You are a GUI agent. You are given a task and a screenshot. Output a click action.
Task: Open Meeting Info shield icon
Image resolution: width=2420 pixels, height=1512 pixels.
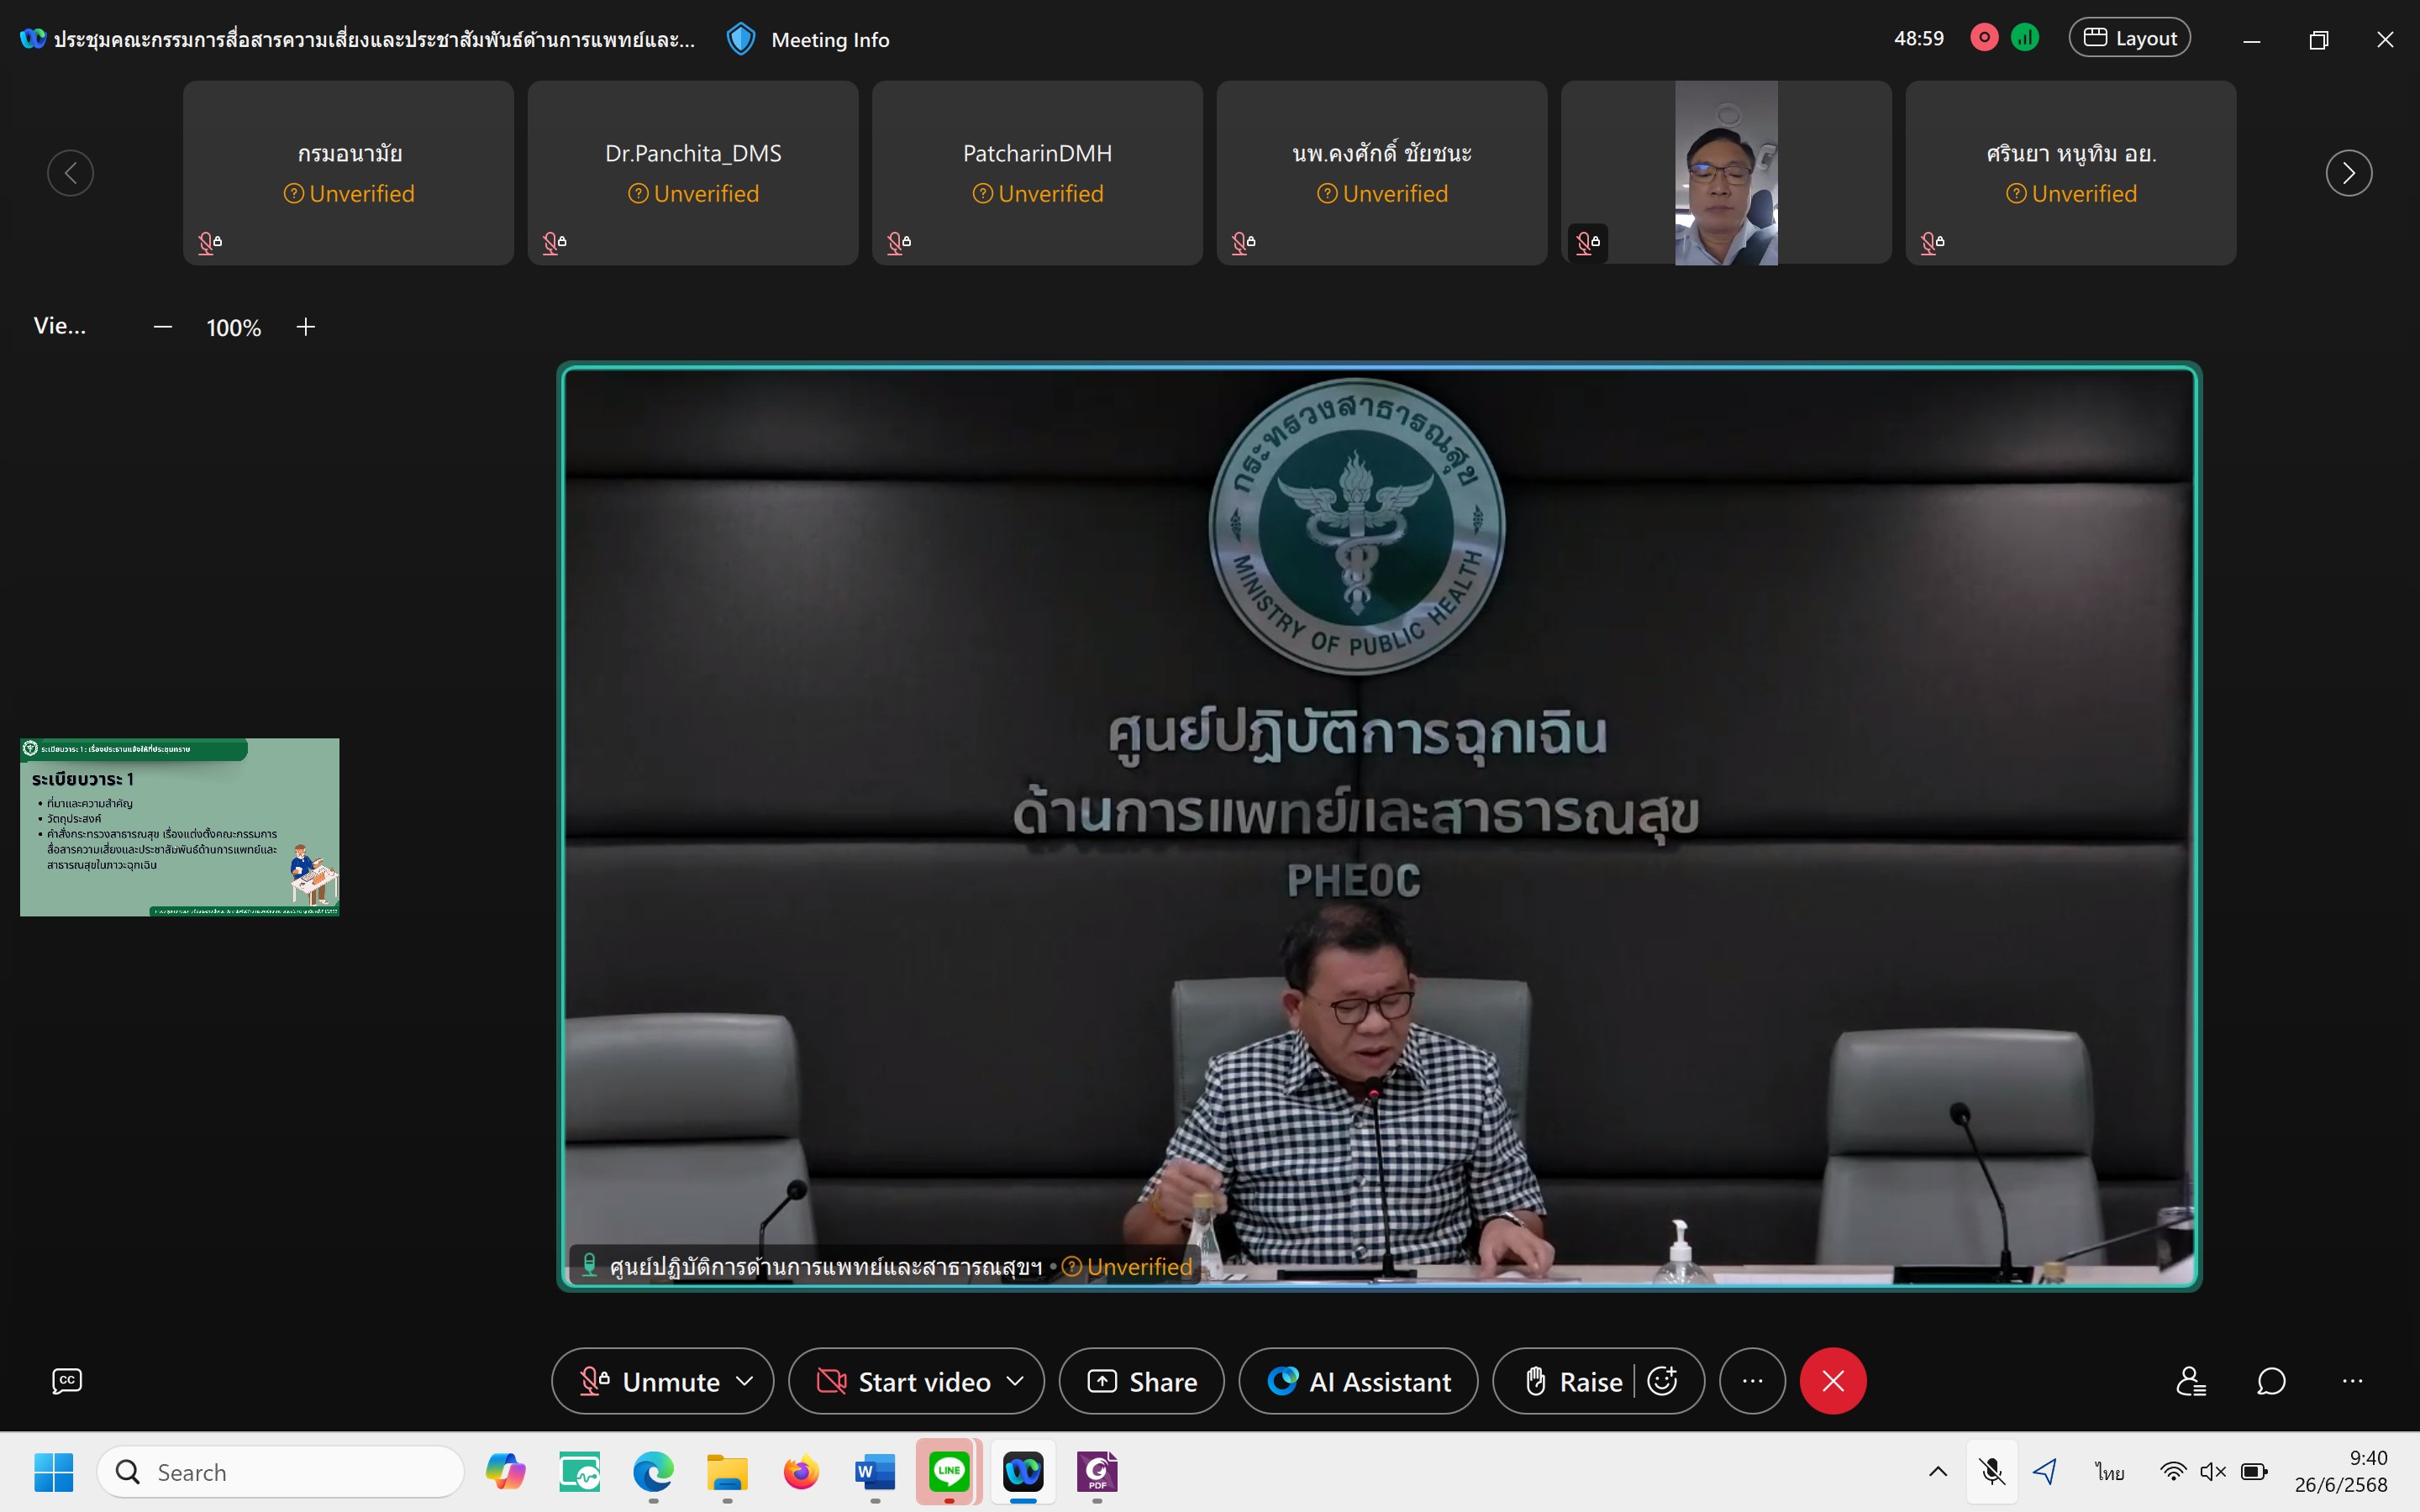(x=740, y=39)
